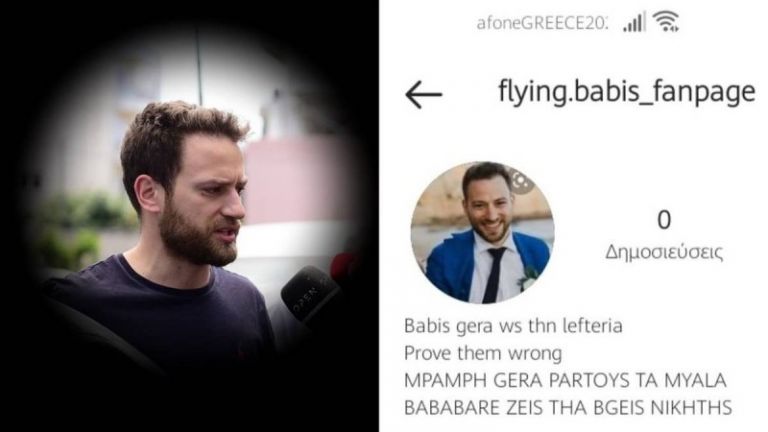Tap the back arrow icon
This screenshot has width=768, height=432.
click(424, 95)
